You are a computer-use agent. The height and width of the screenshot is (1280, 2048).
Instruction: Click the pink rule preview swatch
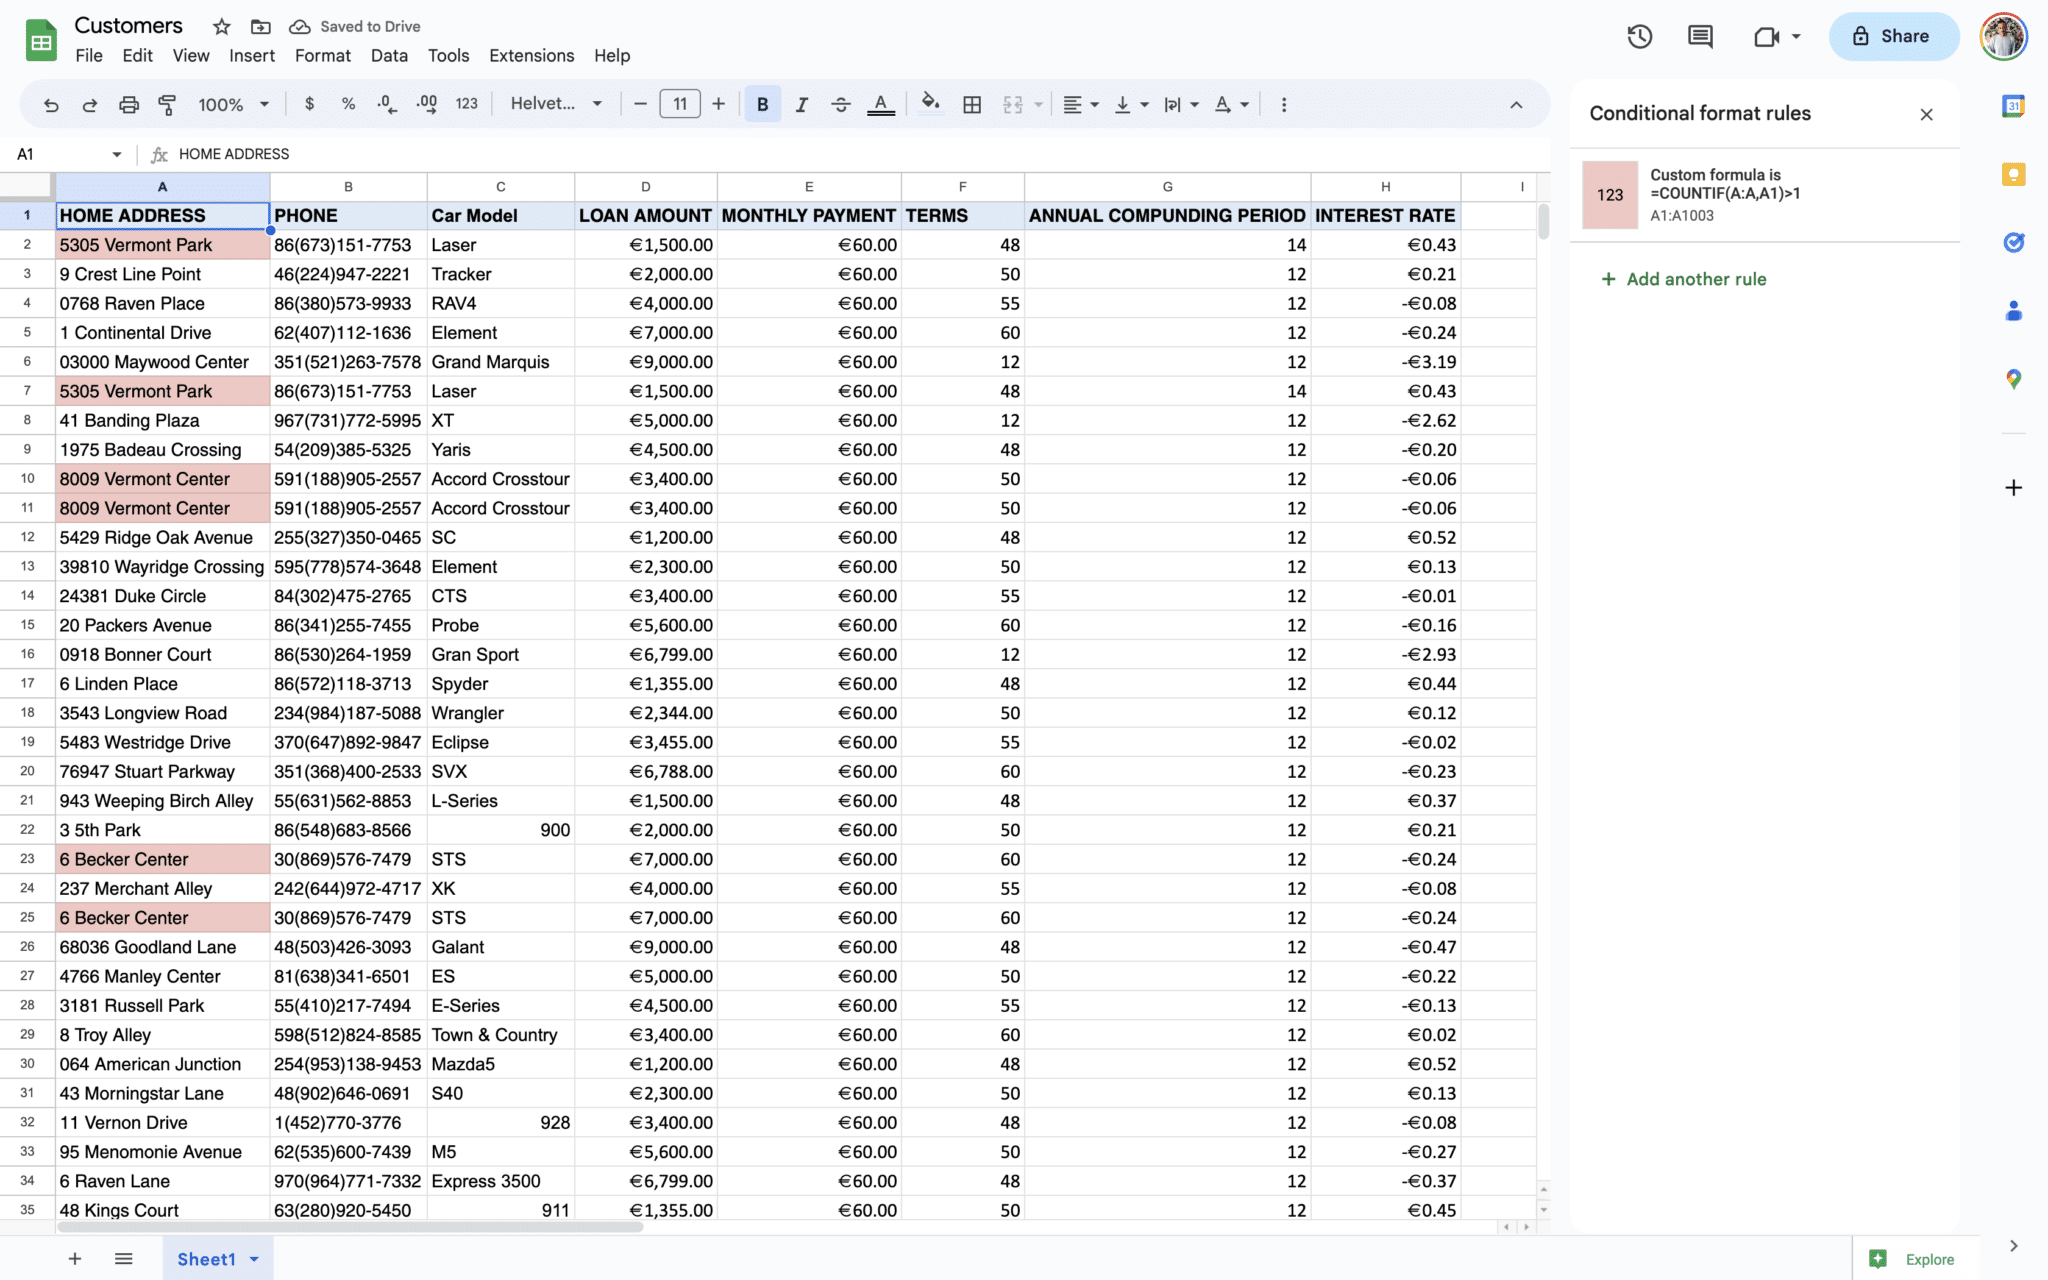pos(1609,195)
